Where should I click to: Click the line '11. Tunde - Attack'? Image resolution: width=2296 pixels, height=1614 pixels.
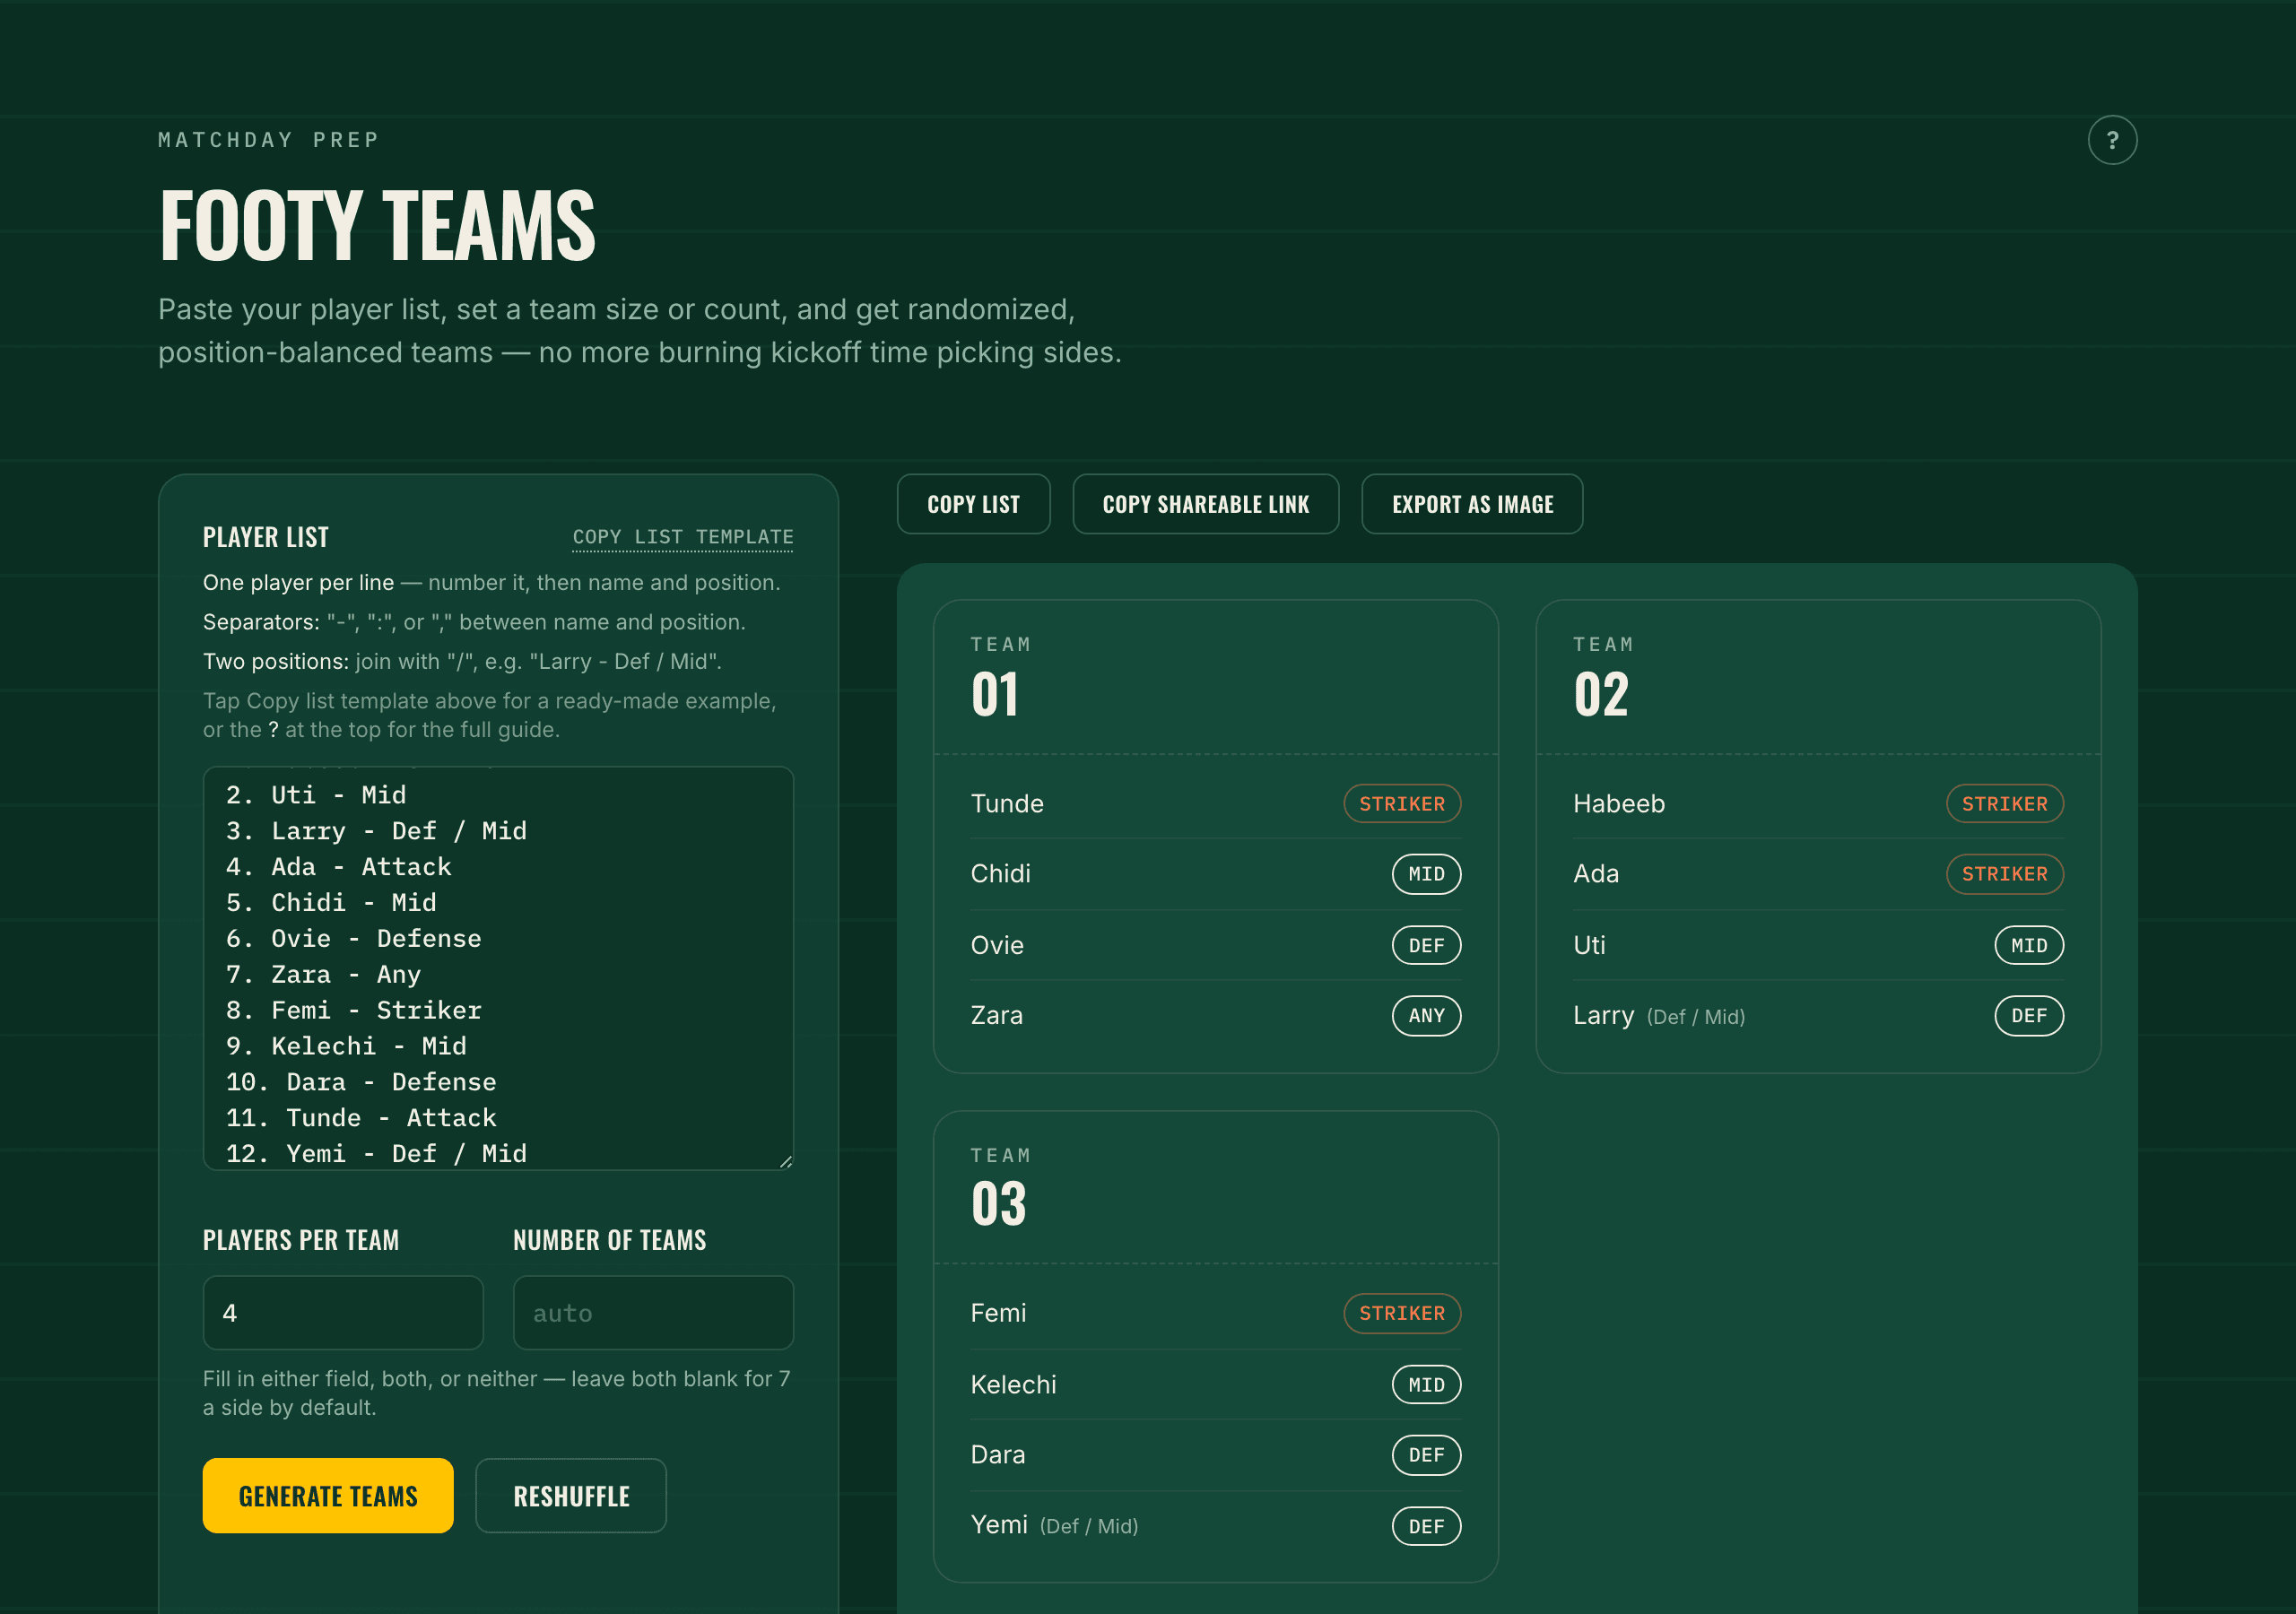tap(361, 1118)
